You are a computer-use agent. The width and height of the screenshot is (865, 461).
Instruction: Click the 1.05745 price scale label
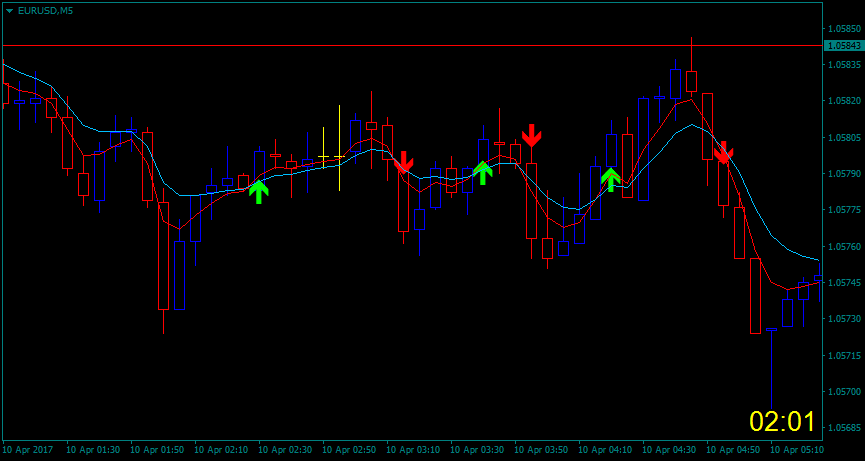click(x=844, y=283)
